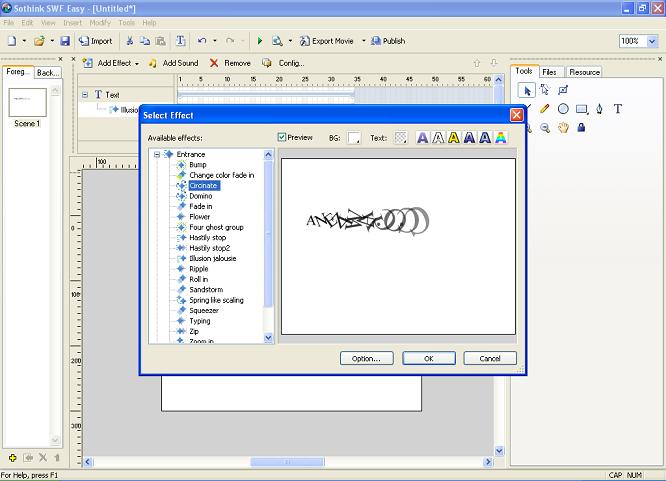Click the effects list scroll up arrow
The width and height of the screenshot is (666, 481).
point(268,154)
